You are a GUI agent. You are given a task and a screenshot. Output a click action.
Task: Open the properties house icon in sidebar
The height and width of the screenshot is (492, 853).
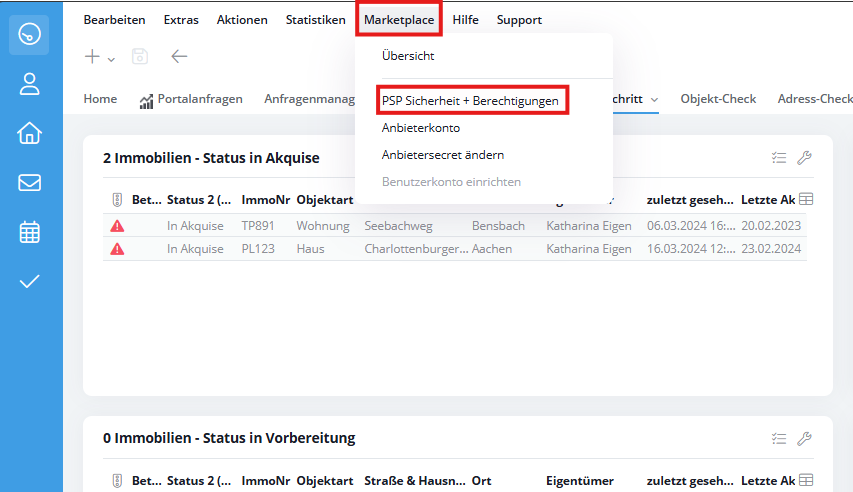coord(30,133)
